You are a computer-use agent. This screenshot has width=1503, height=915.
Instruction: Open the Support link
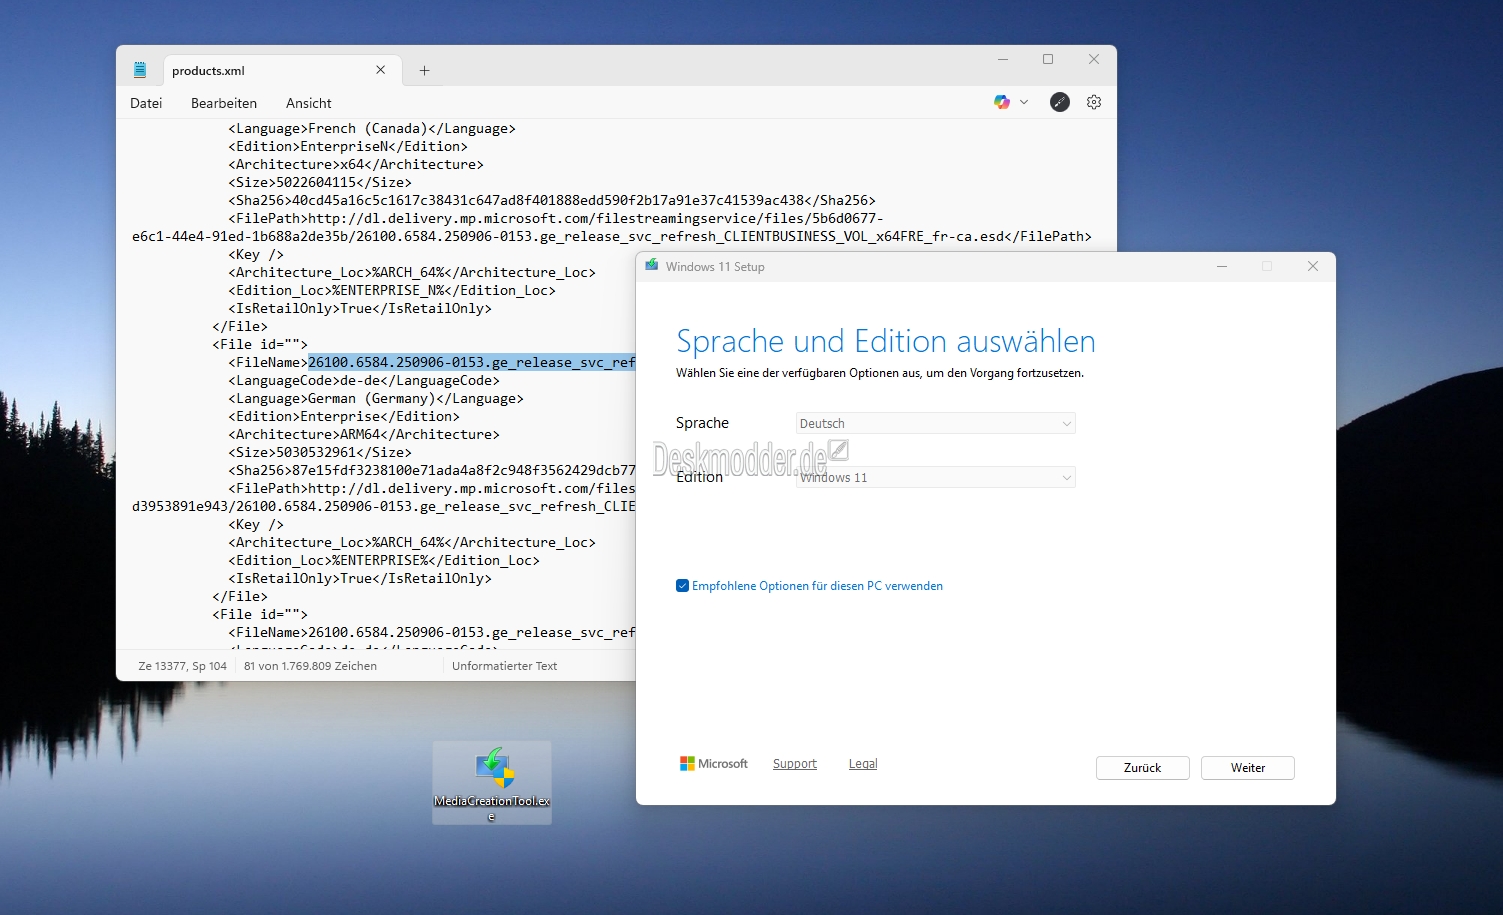pyautogui.click(x=795, y=763)
